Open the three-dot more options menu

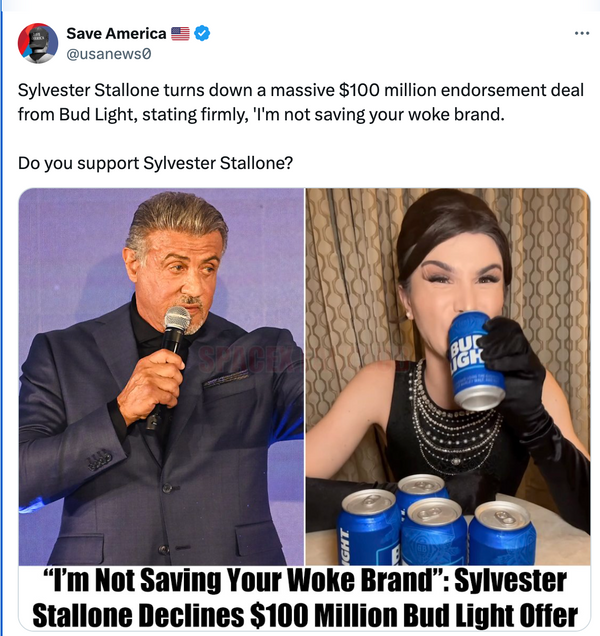(582, 33)
